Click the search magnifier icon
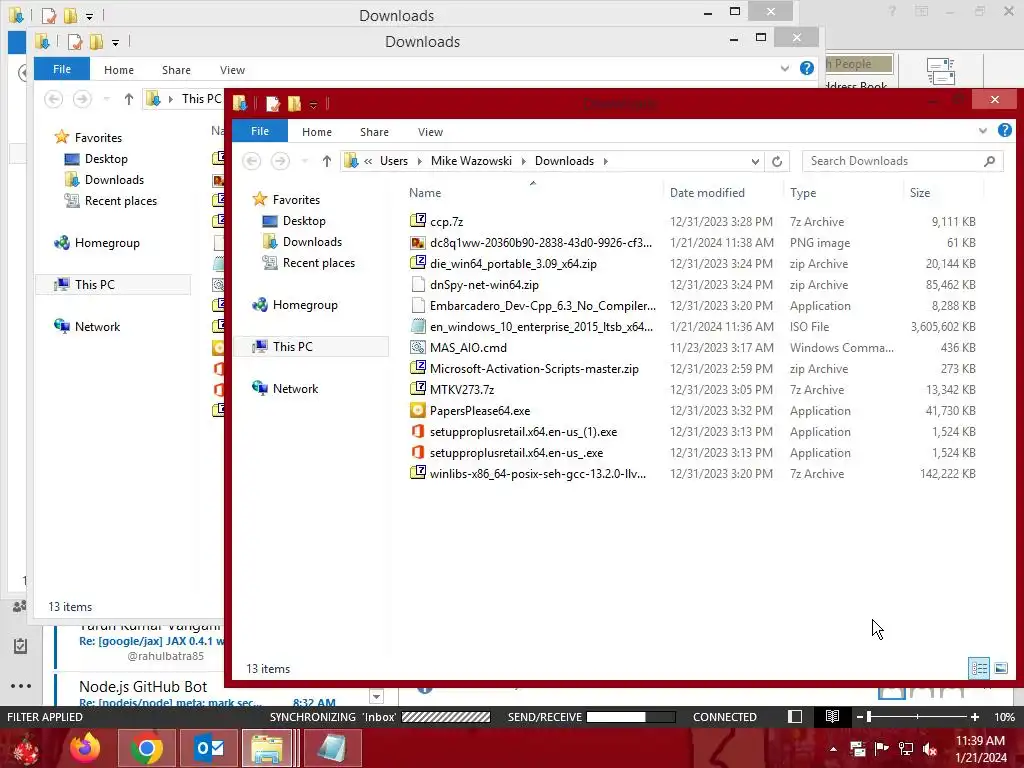 pos(989,161)
